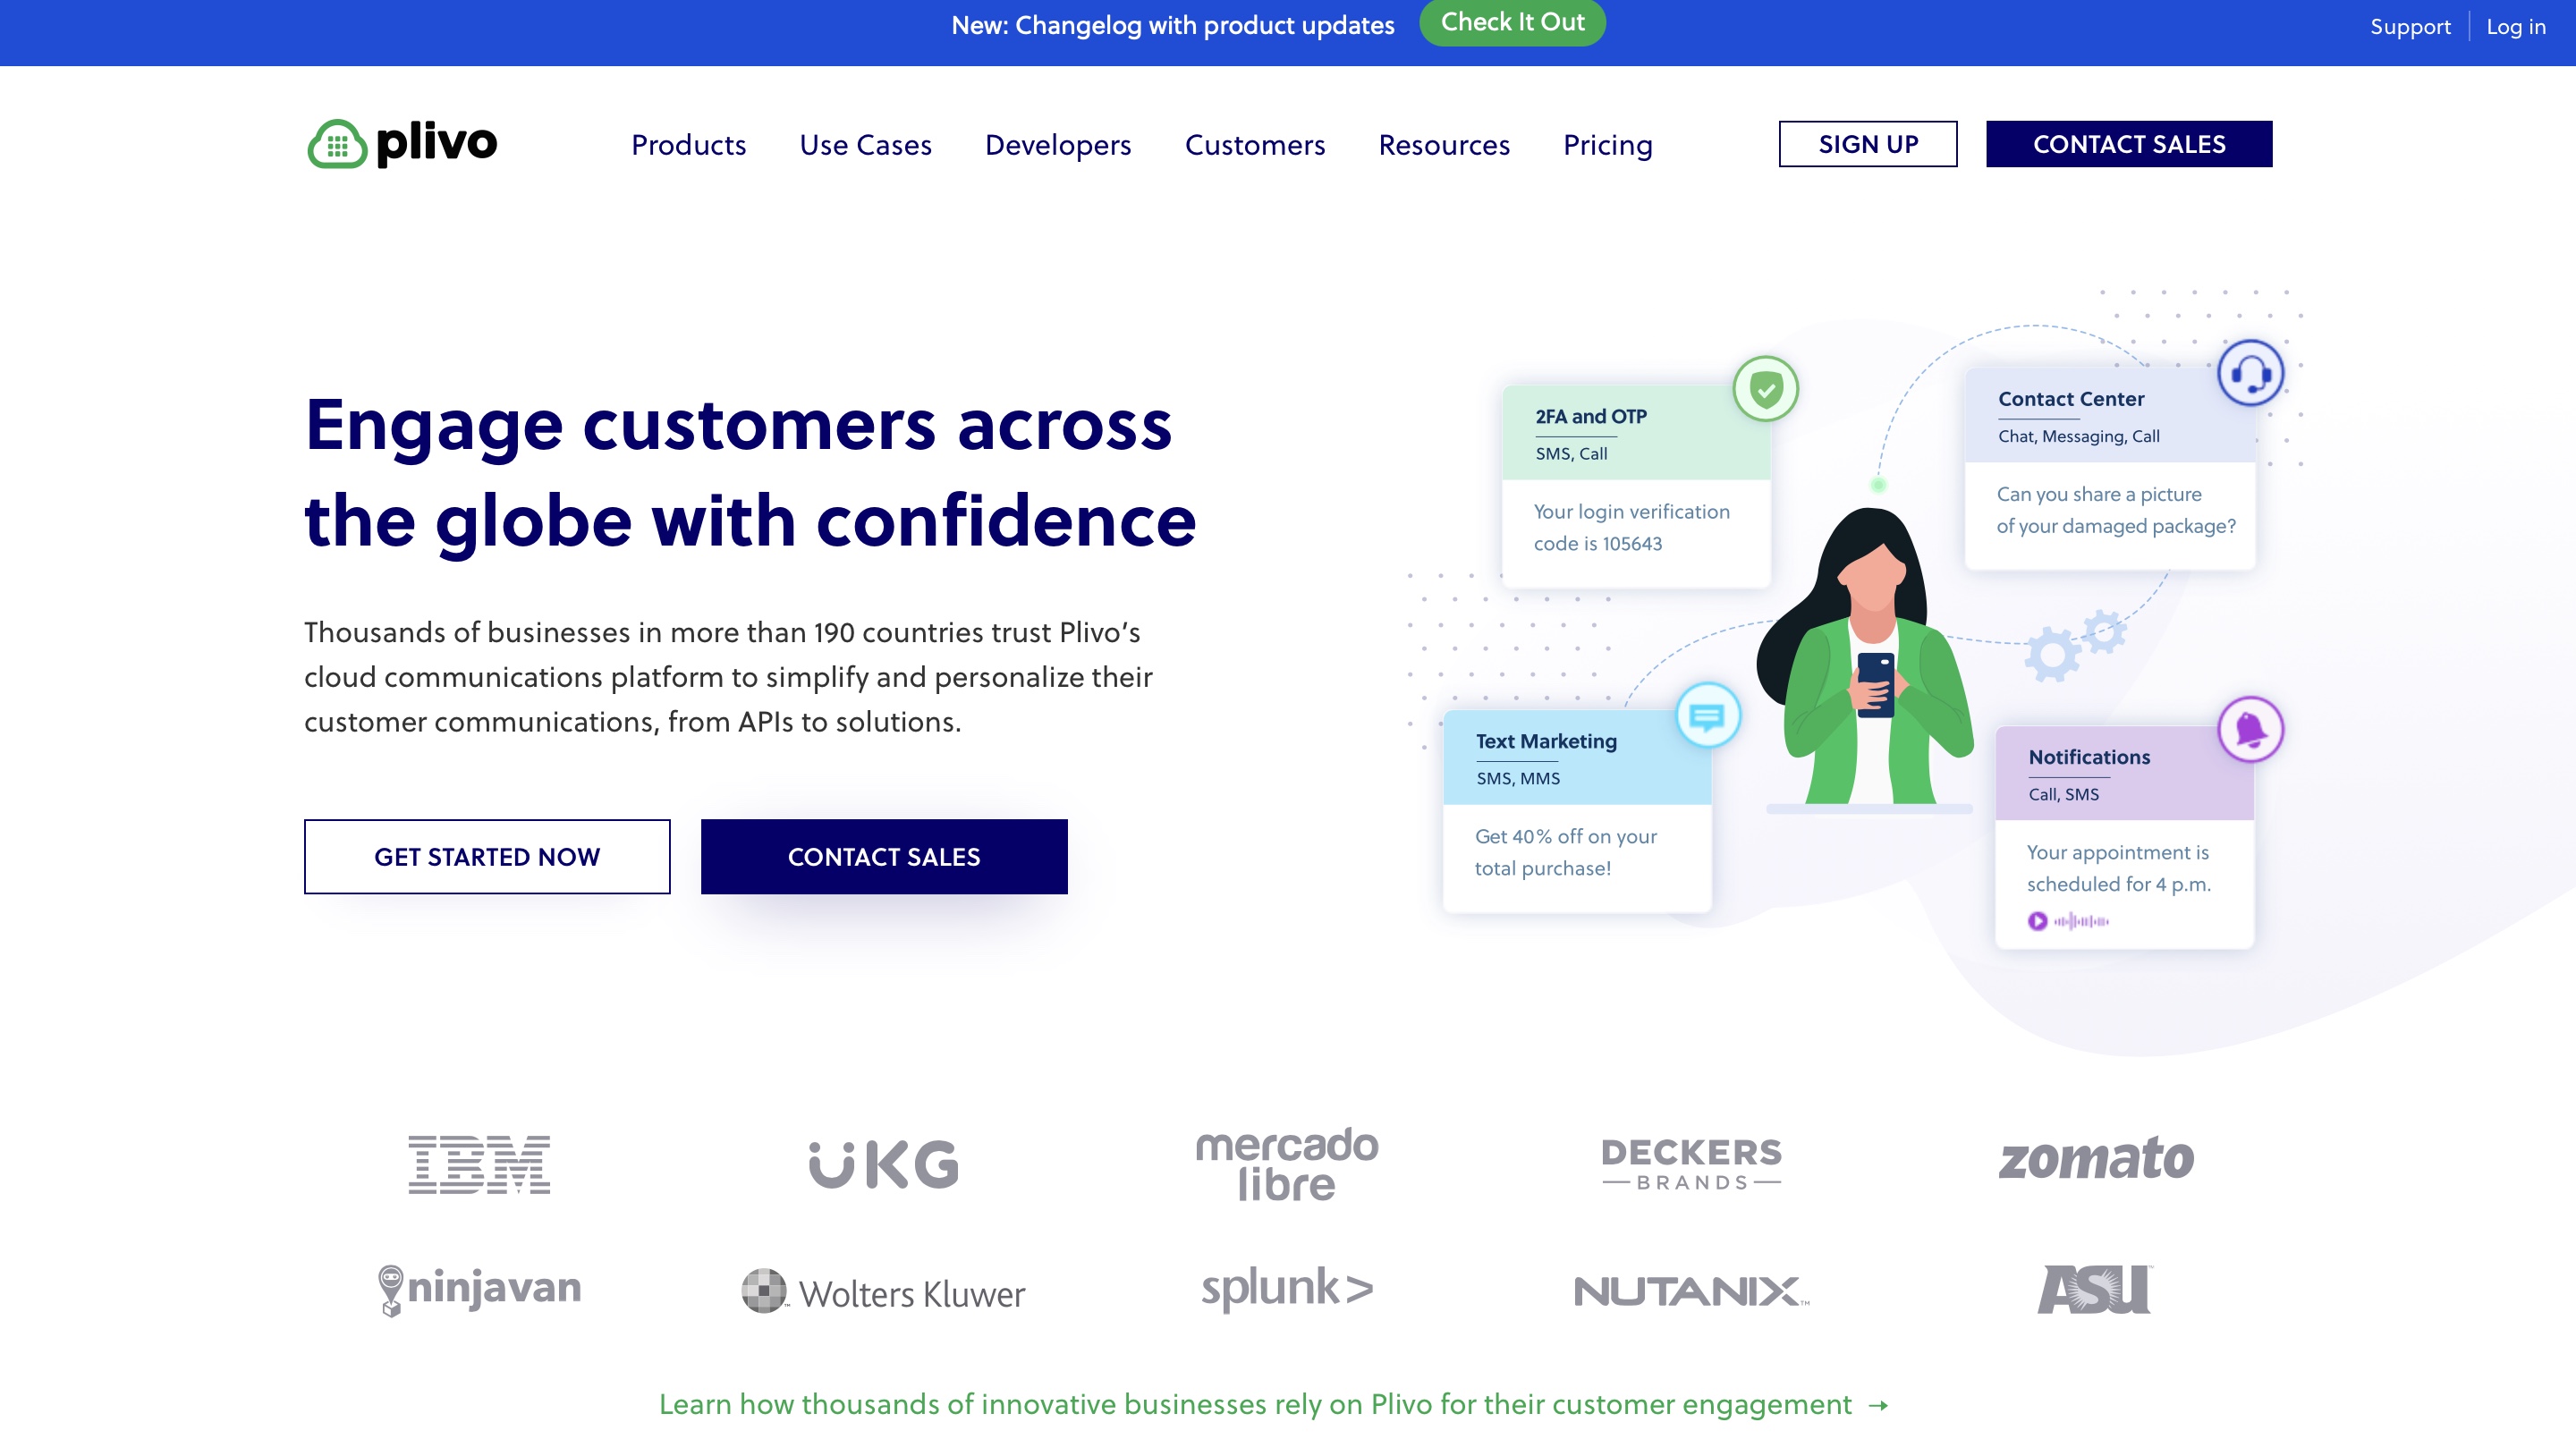The image size is (2576, 1456).
Task: Go to the Pricing page
Action: tap(1608, 145)
